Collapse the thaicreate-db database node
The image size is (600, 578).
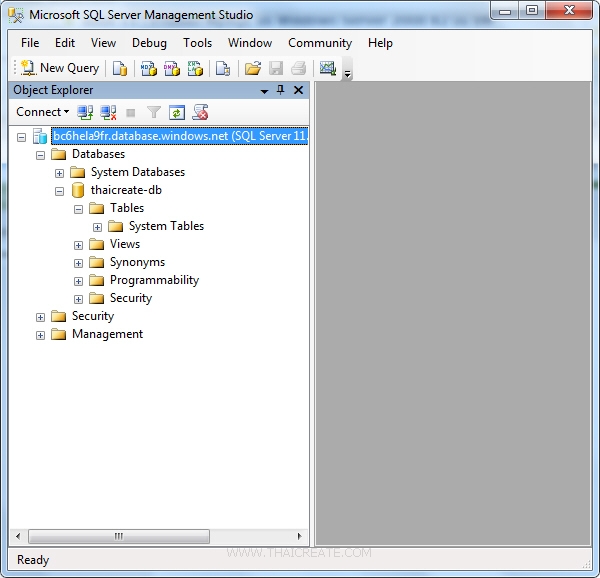tap(59, 191)
